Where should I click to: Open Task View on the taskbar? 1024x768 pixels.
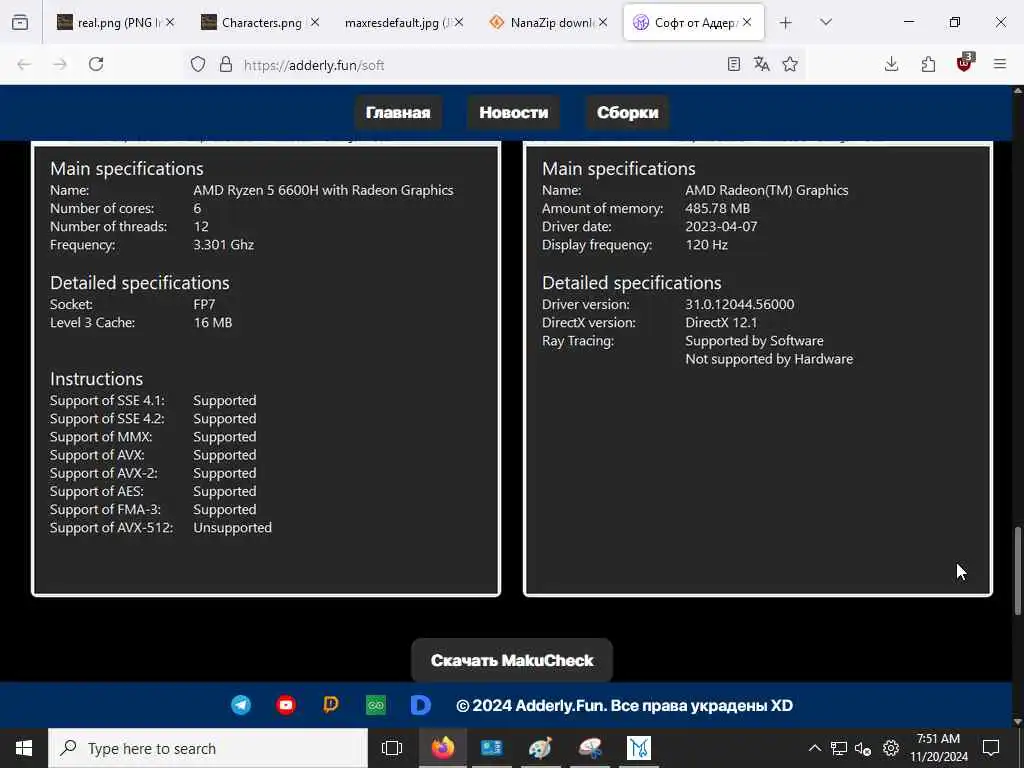[392, 748]
